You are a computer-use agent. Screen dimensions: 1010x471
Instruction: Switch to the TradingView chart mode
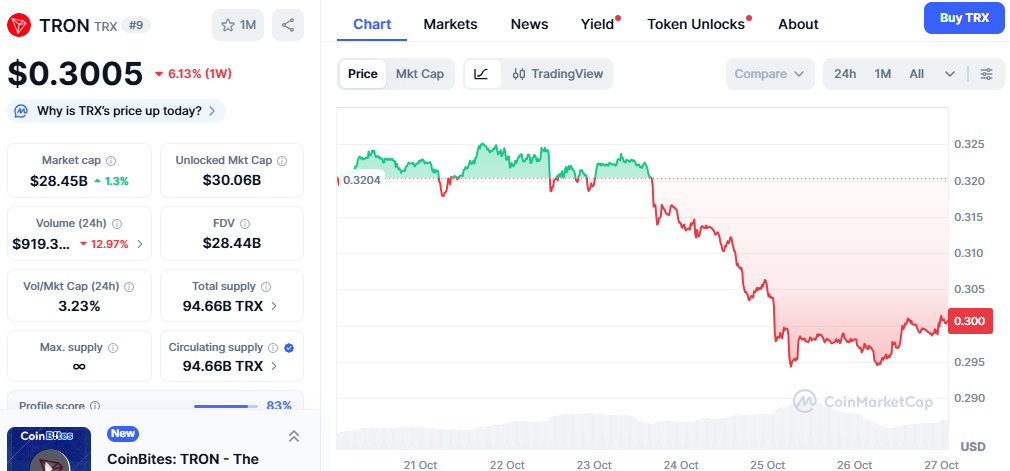(558, 74)
